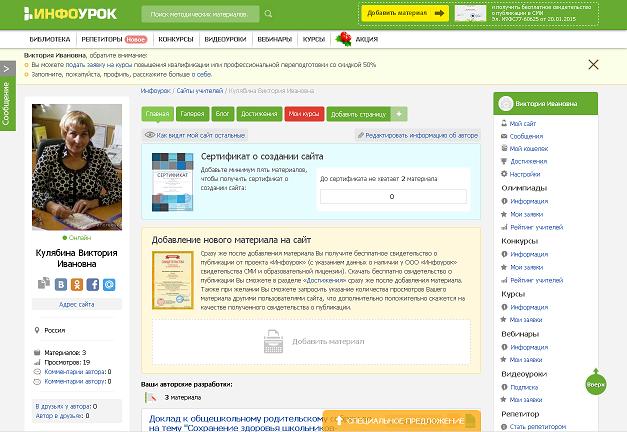Click Подписка under Видеоуроки
627x432 pixels.
tap(524, 387)
